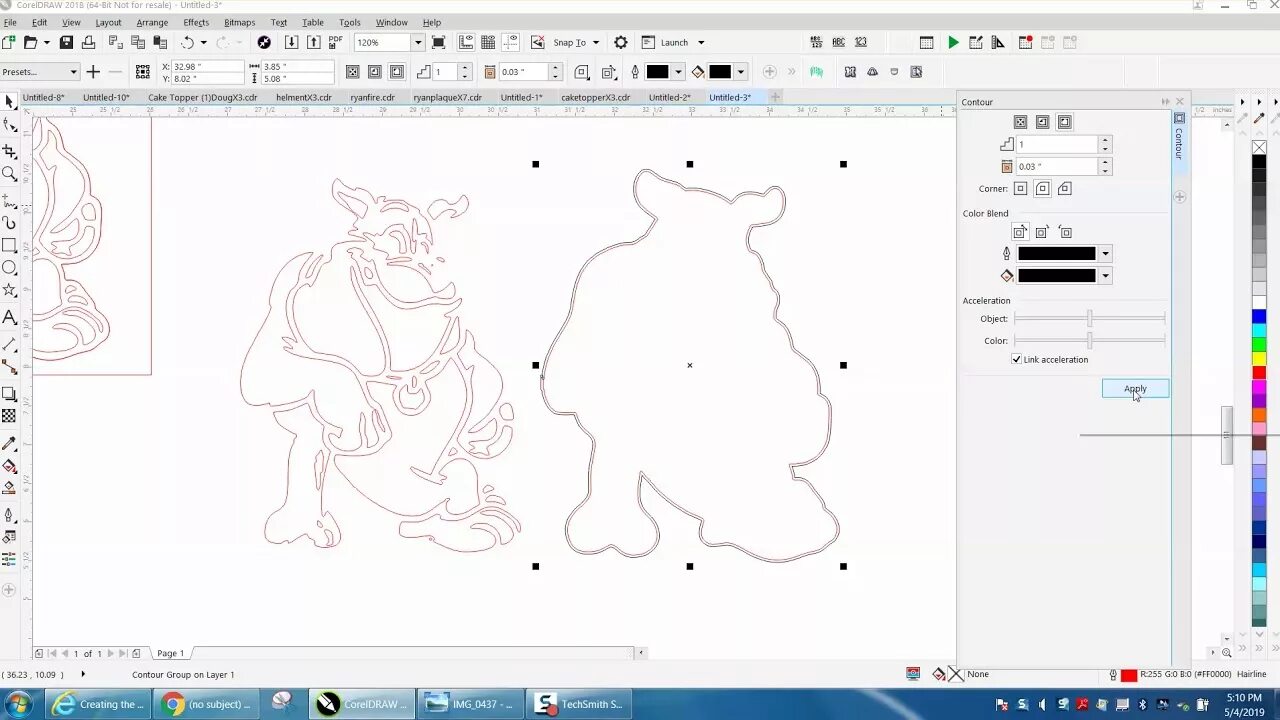
Task: Switch to caketopperX3.cdr document tab
Action: tap(595, 97)
